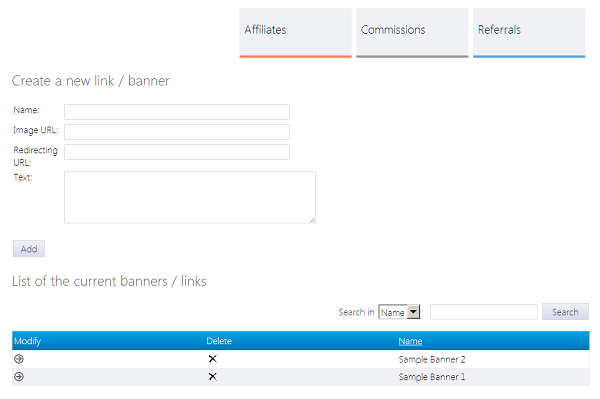Click the List of the current banners heading

pyautogui.click(x=109, y=281)
